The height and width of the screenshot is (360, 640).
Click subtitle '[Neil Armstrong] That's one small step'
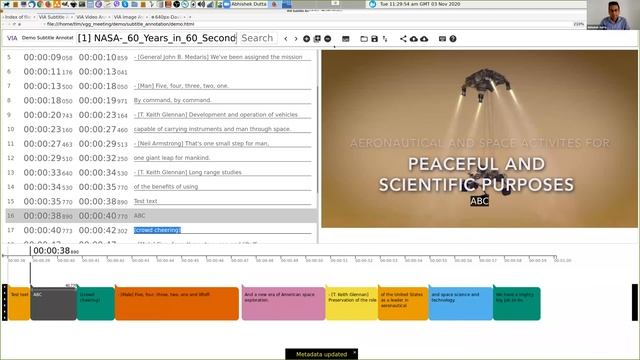[x=202, y=143]
